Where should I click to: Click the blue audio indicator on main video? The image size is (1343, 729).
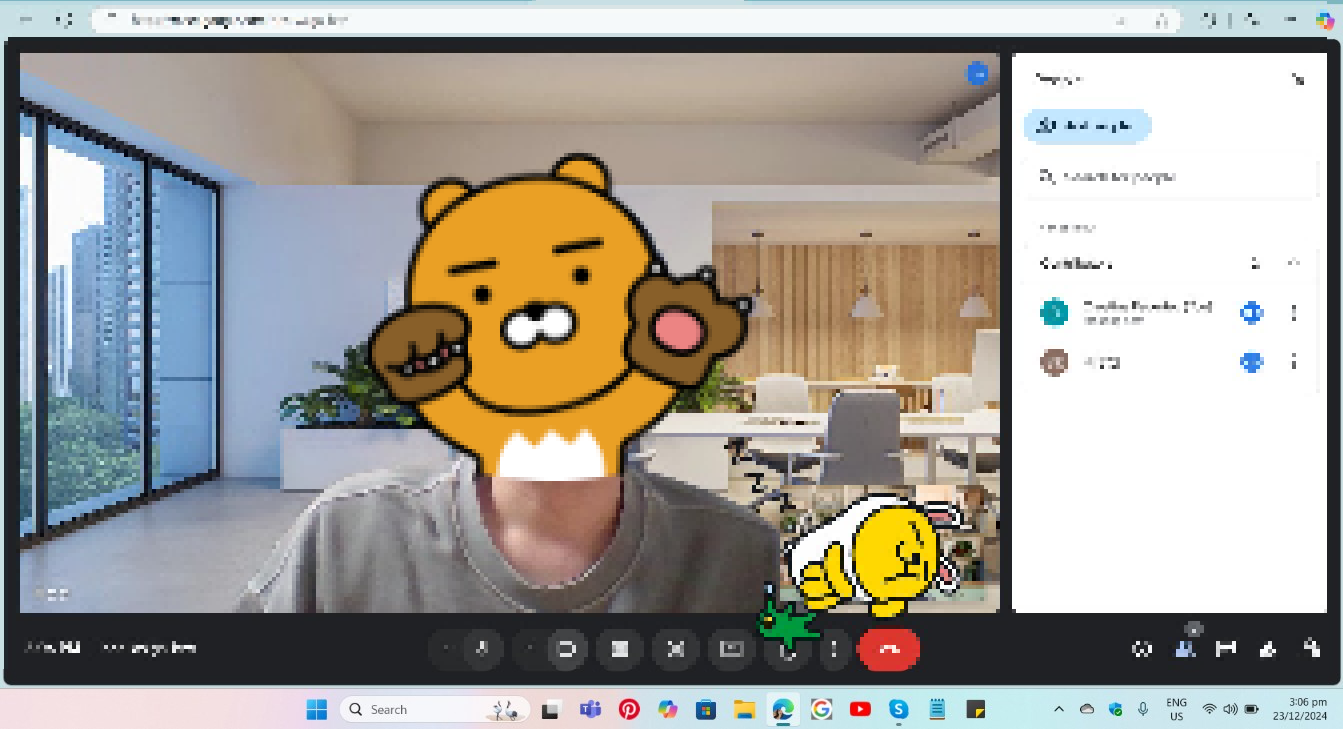(x=977, y=74)
